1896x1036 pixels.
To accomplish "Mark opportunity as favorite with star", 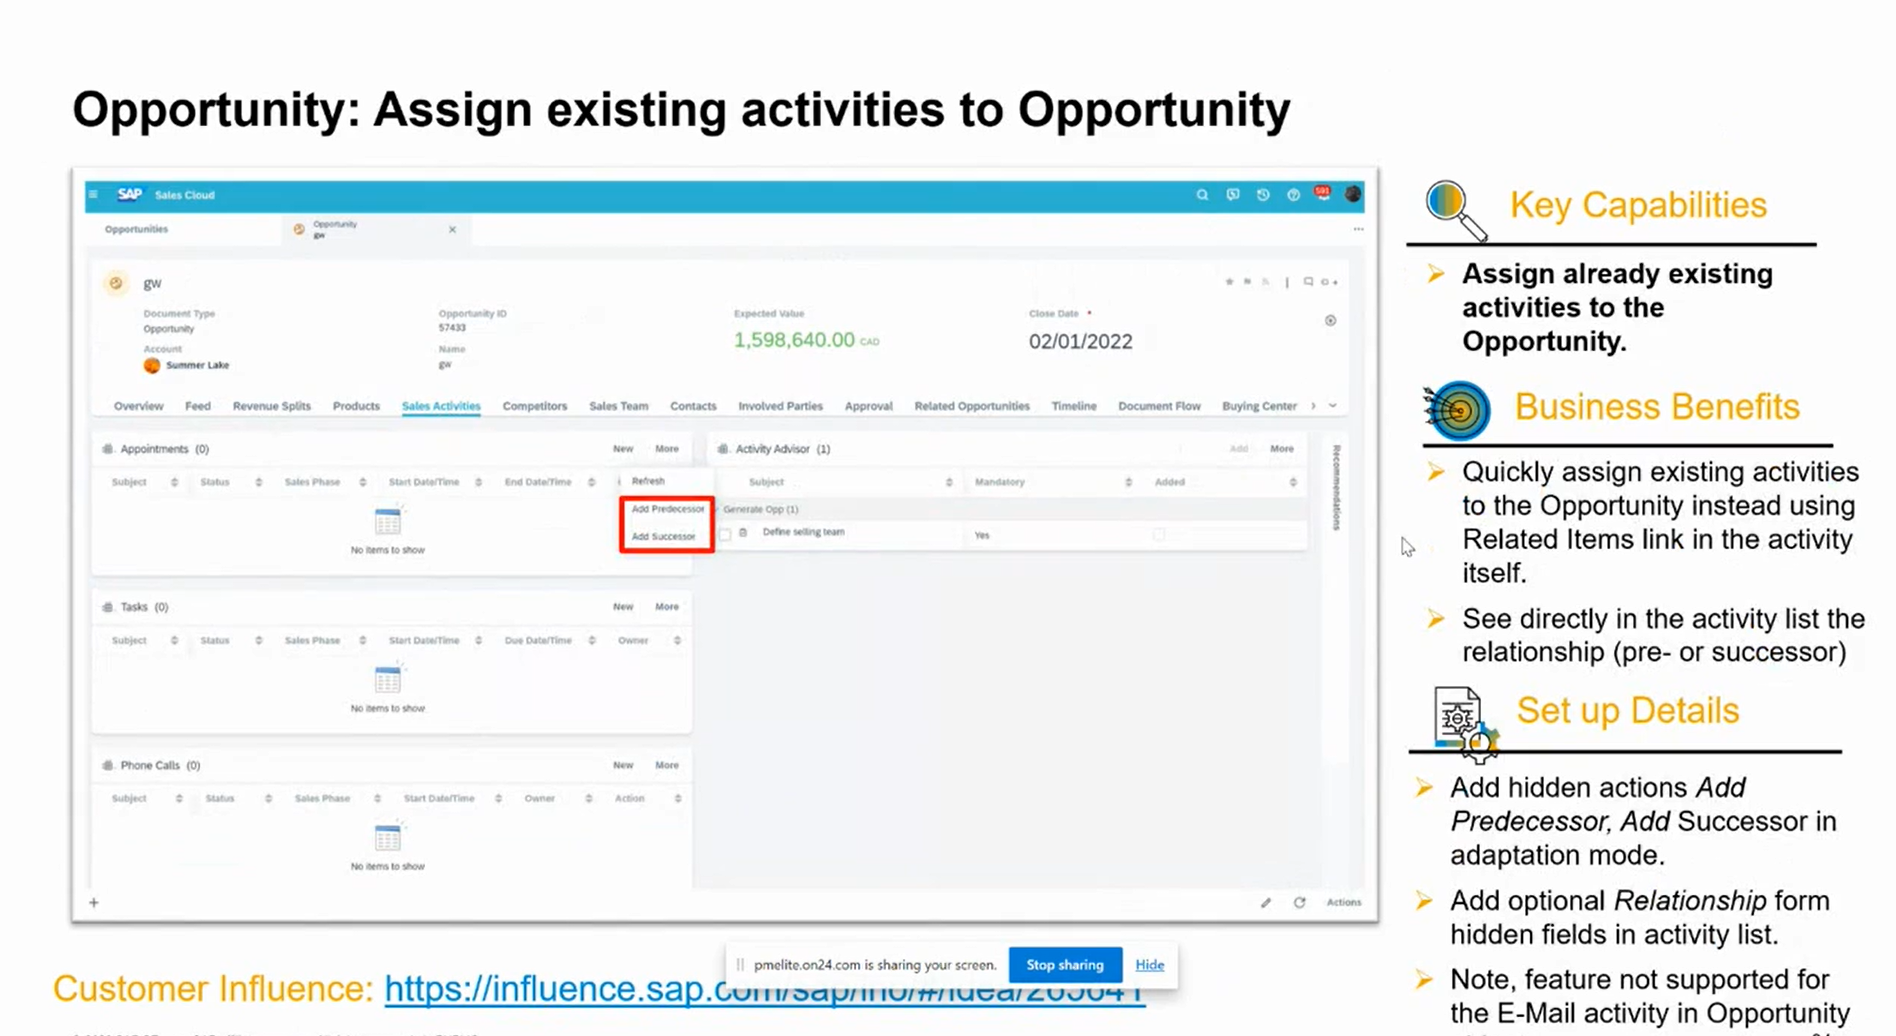I will pyautogui.click(x=1229, y=282).
